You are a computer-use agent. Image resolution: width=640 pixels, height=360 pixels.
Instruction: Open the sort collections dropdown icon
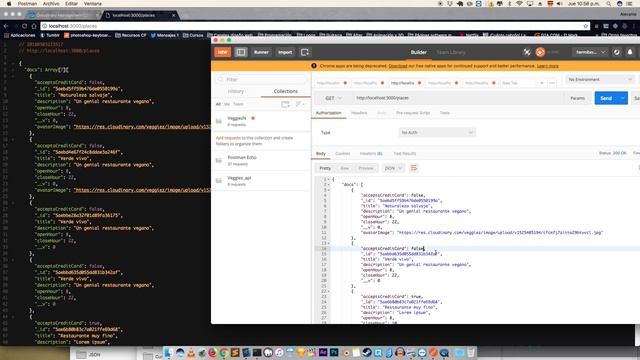point(300,104)
